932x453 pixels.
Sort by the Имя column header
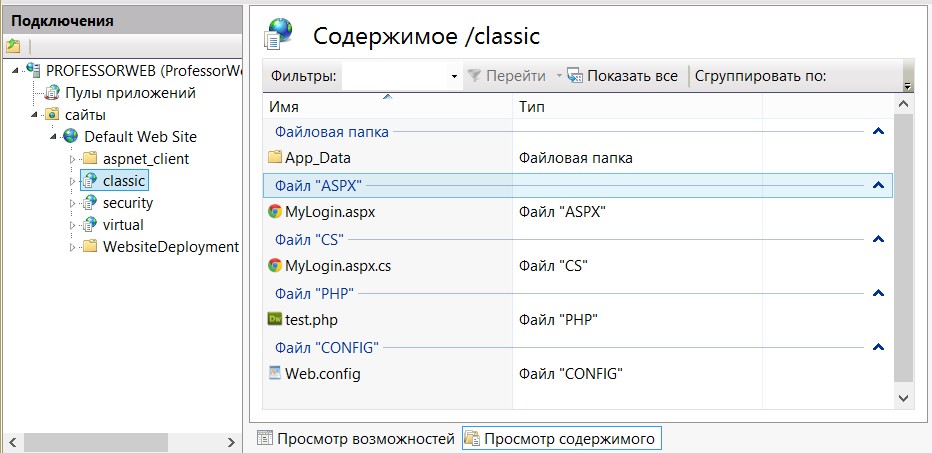tap(388, 107)
